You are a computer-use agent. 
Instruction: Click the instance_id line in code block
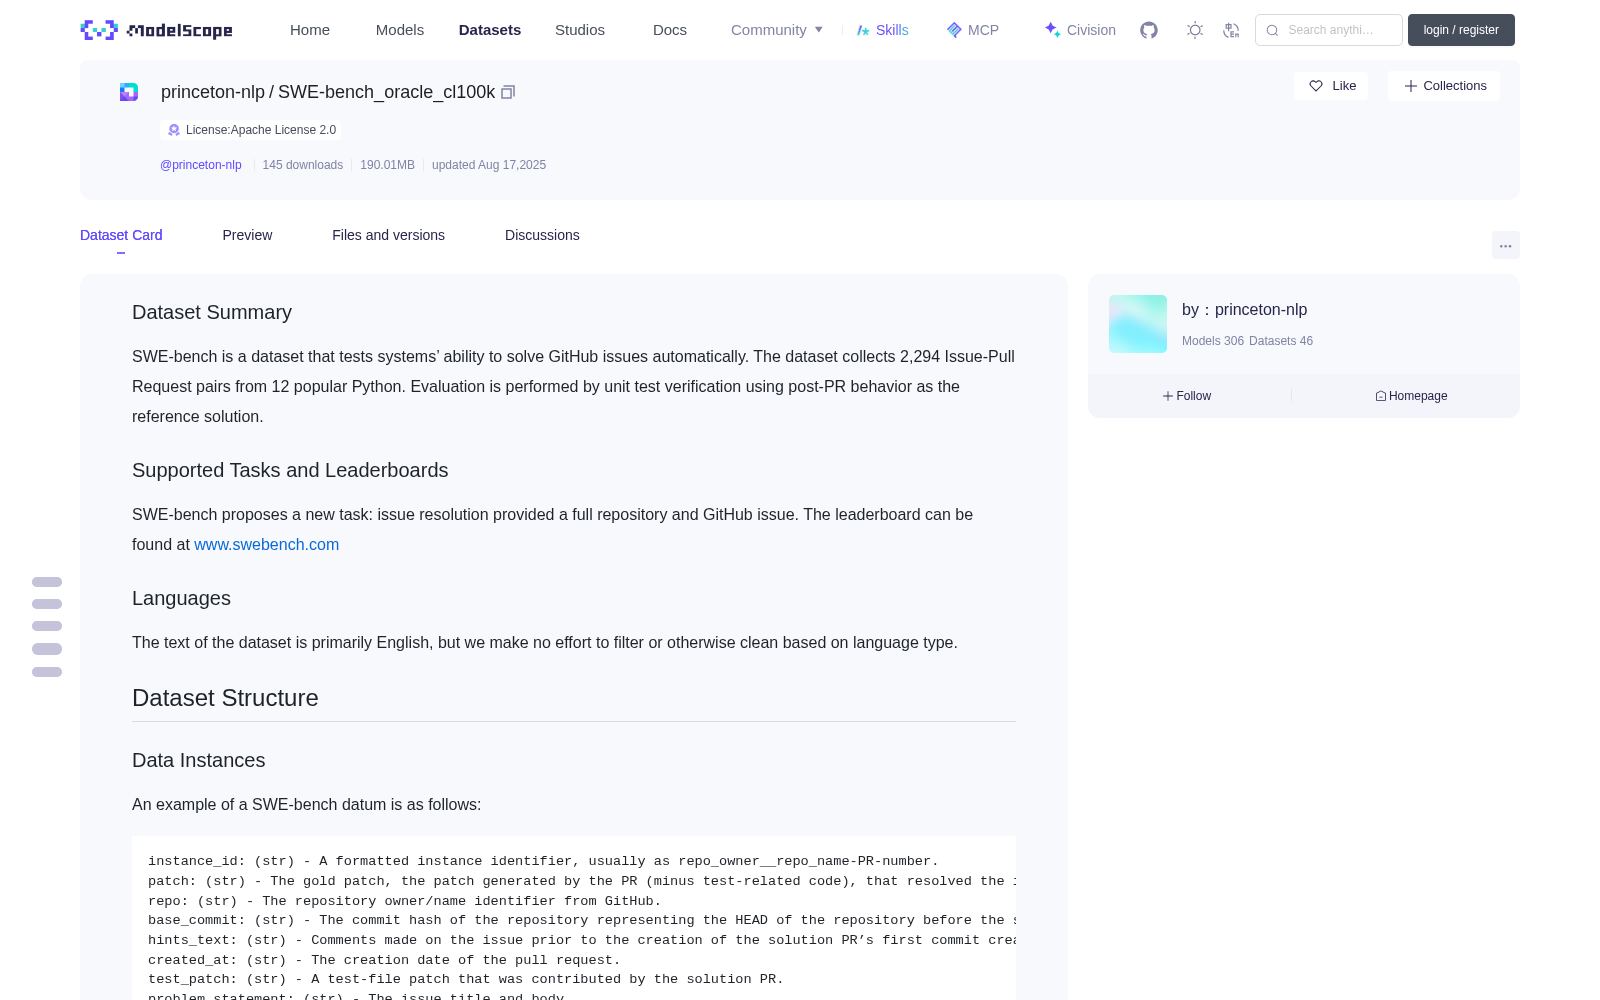click(543, 861)
